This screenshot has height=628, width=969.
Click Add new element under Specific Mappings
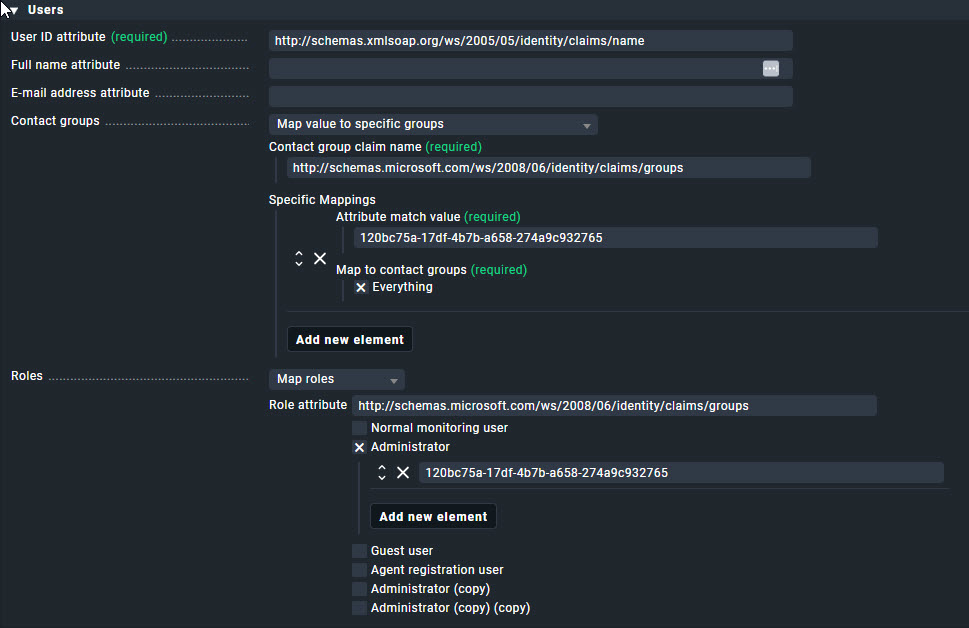coord(349,338)
